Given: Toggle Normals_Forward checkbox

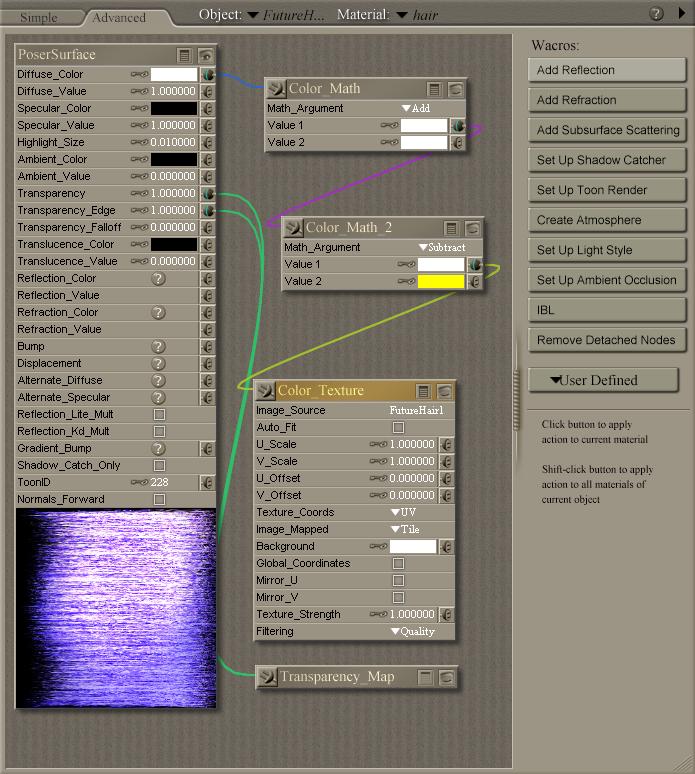Looking at the screenshot, I should (x=159, y=500).
